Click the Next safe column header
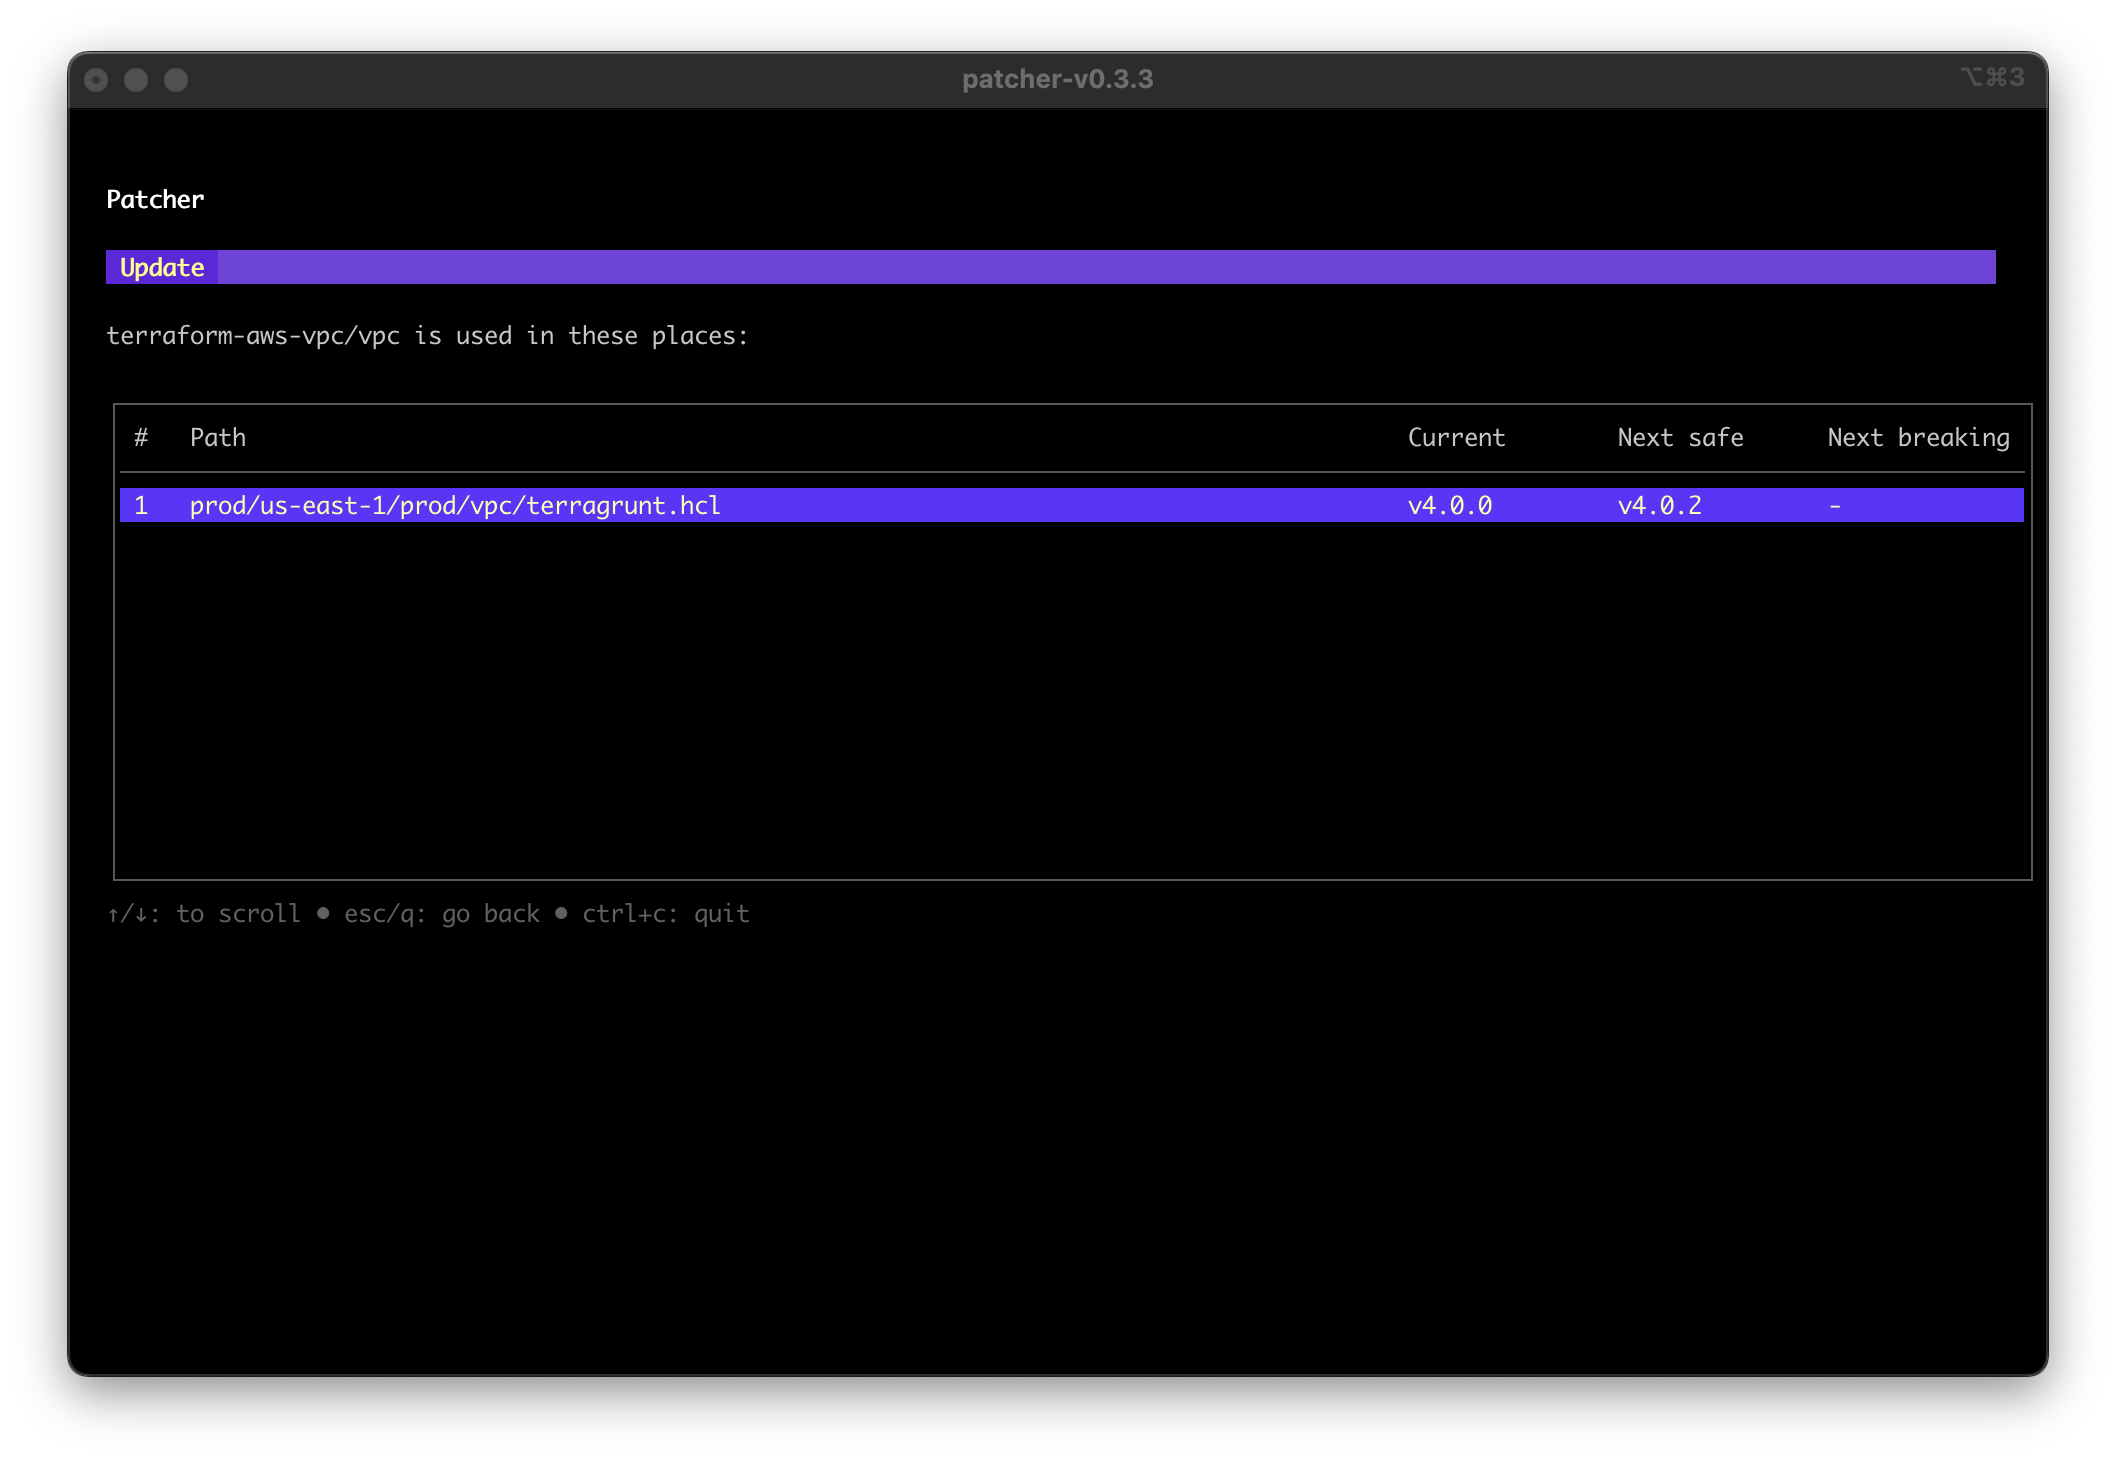 (x=1680, y=437)
